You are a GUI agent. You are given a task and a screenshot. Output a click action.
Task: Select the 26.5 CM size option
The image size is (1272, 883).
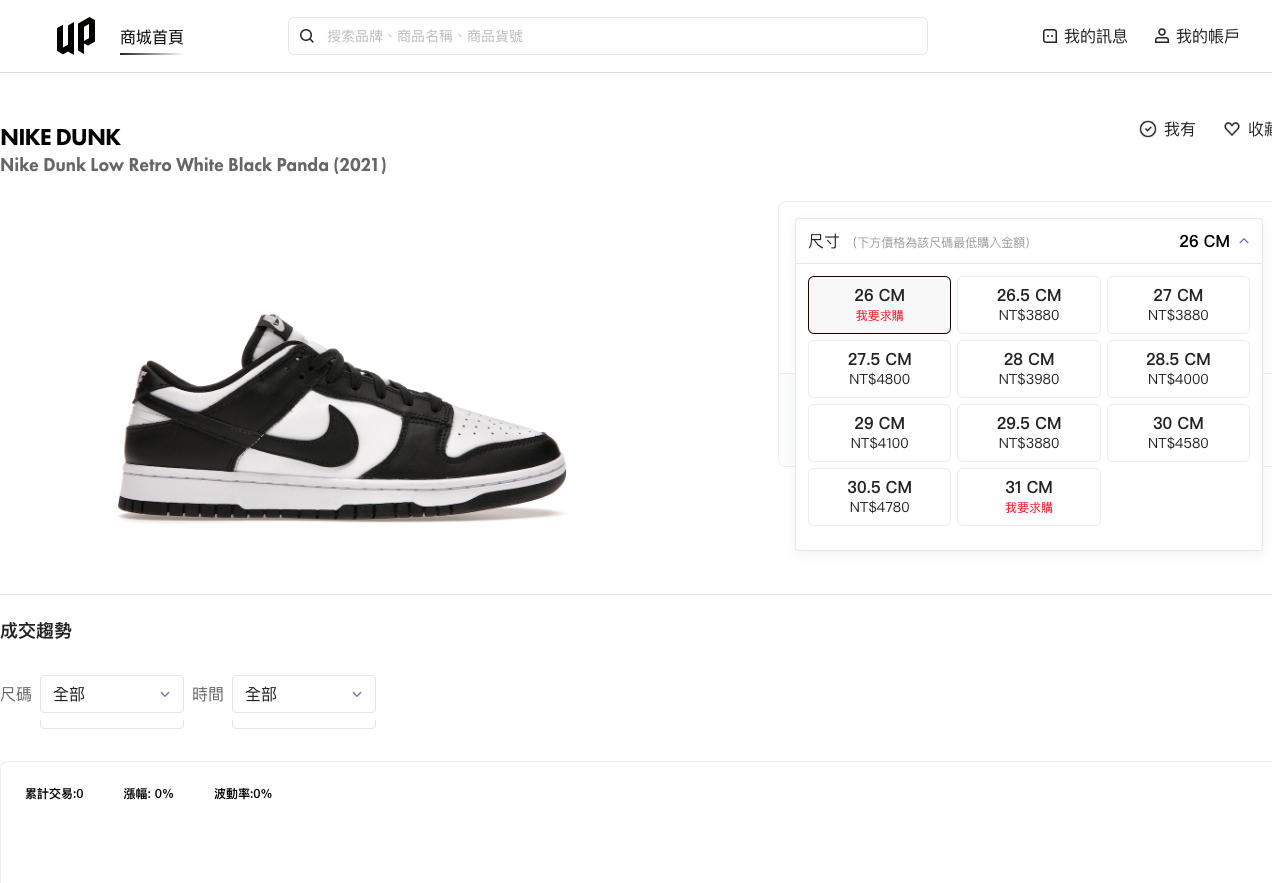pos(1028,305)
